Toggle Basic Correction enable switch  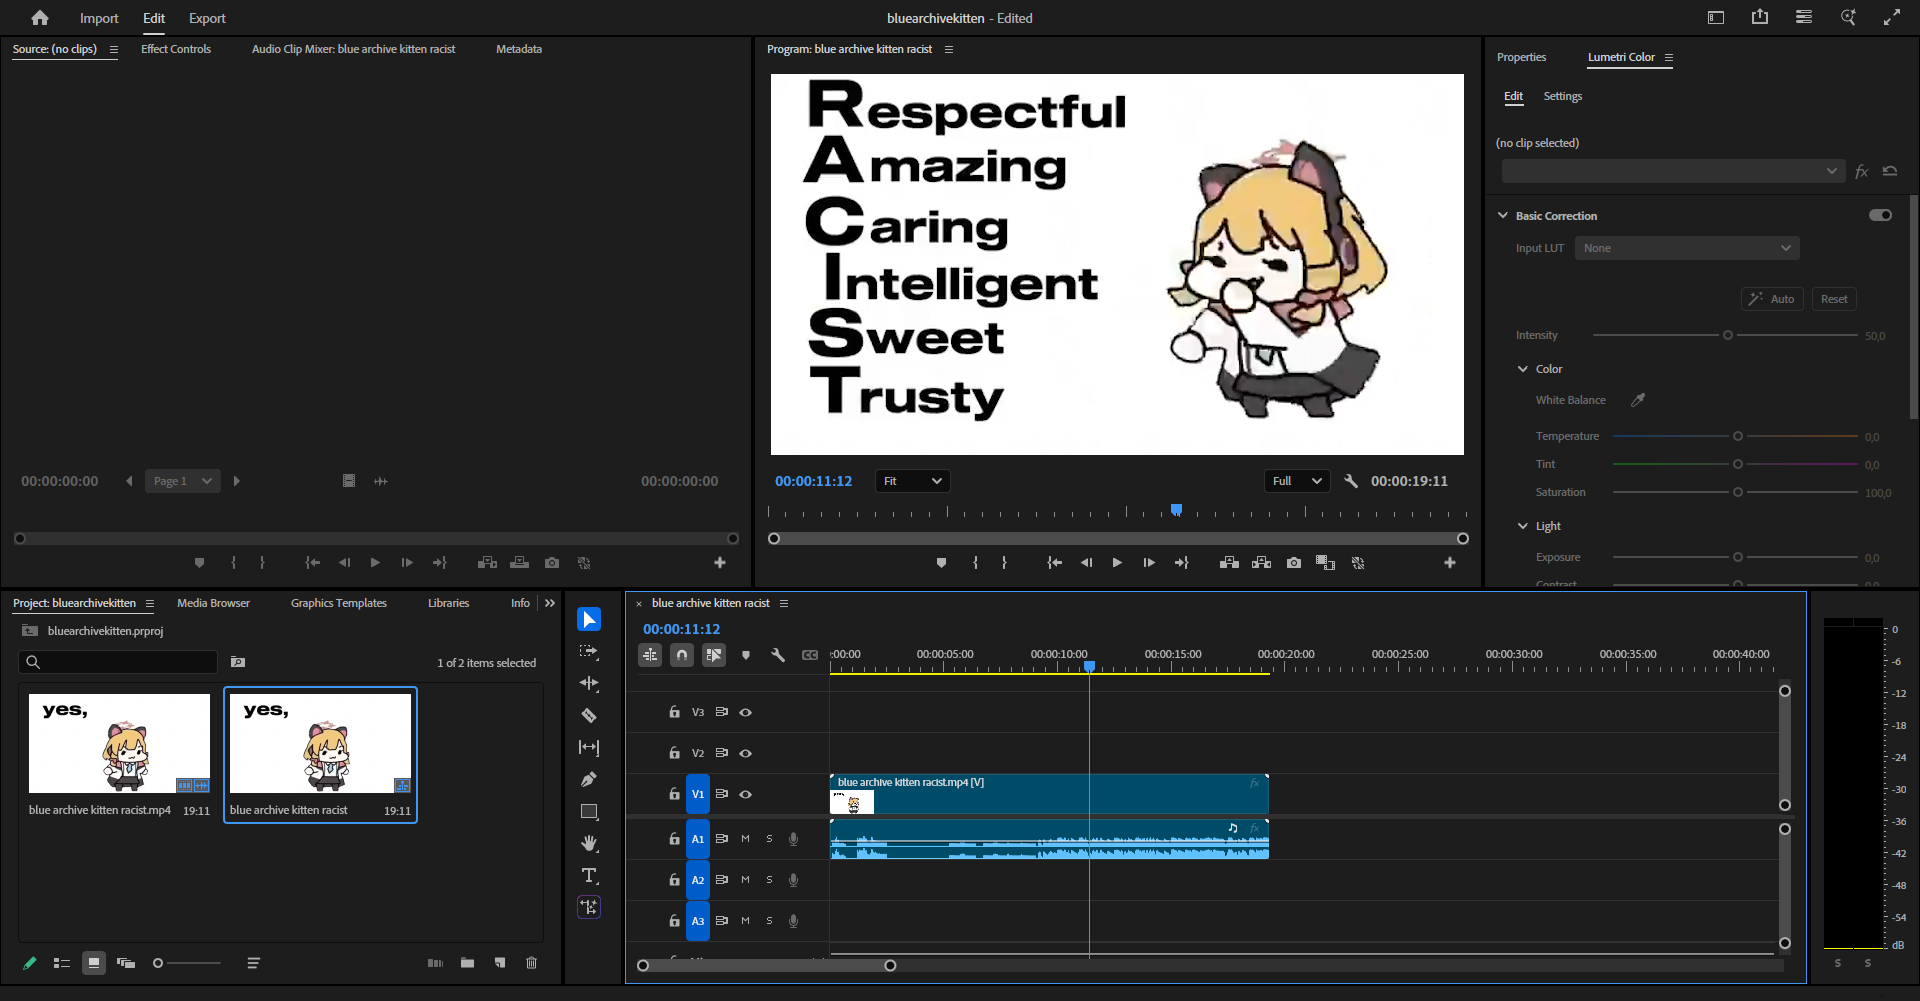1880,215
